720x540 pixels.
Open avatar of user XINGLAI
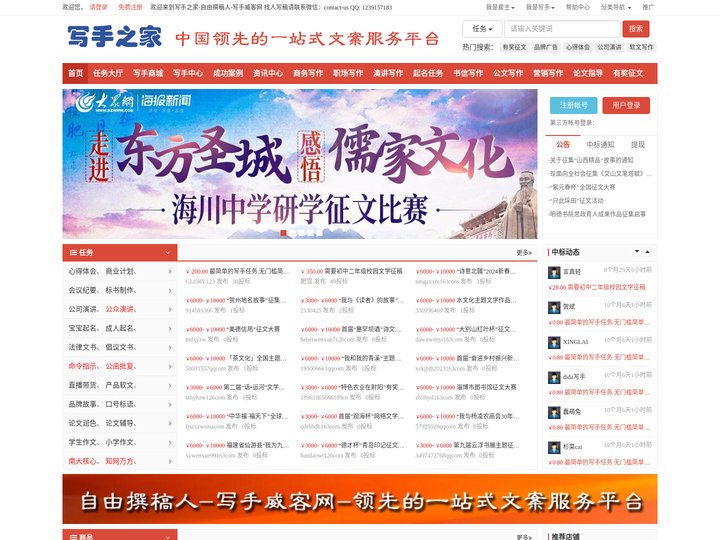click(554, 343)
